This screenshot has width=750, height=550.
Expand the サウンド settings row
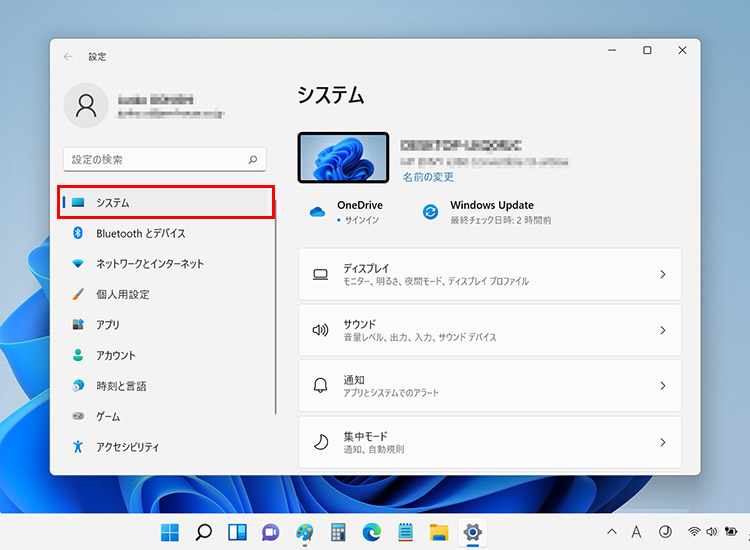coord(490,330)
